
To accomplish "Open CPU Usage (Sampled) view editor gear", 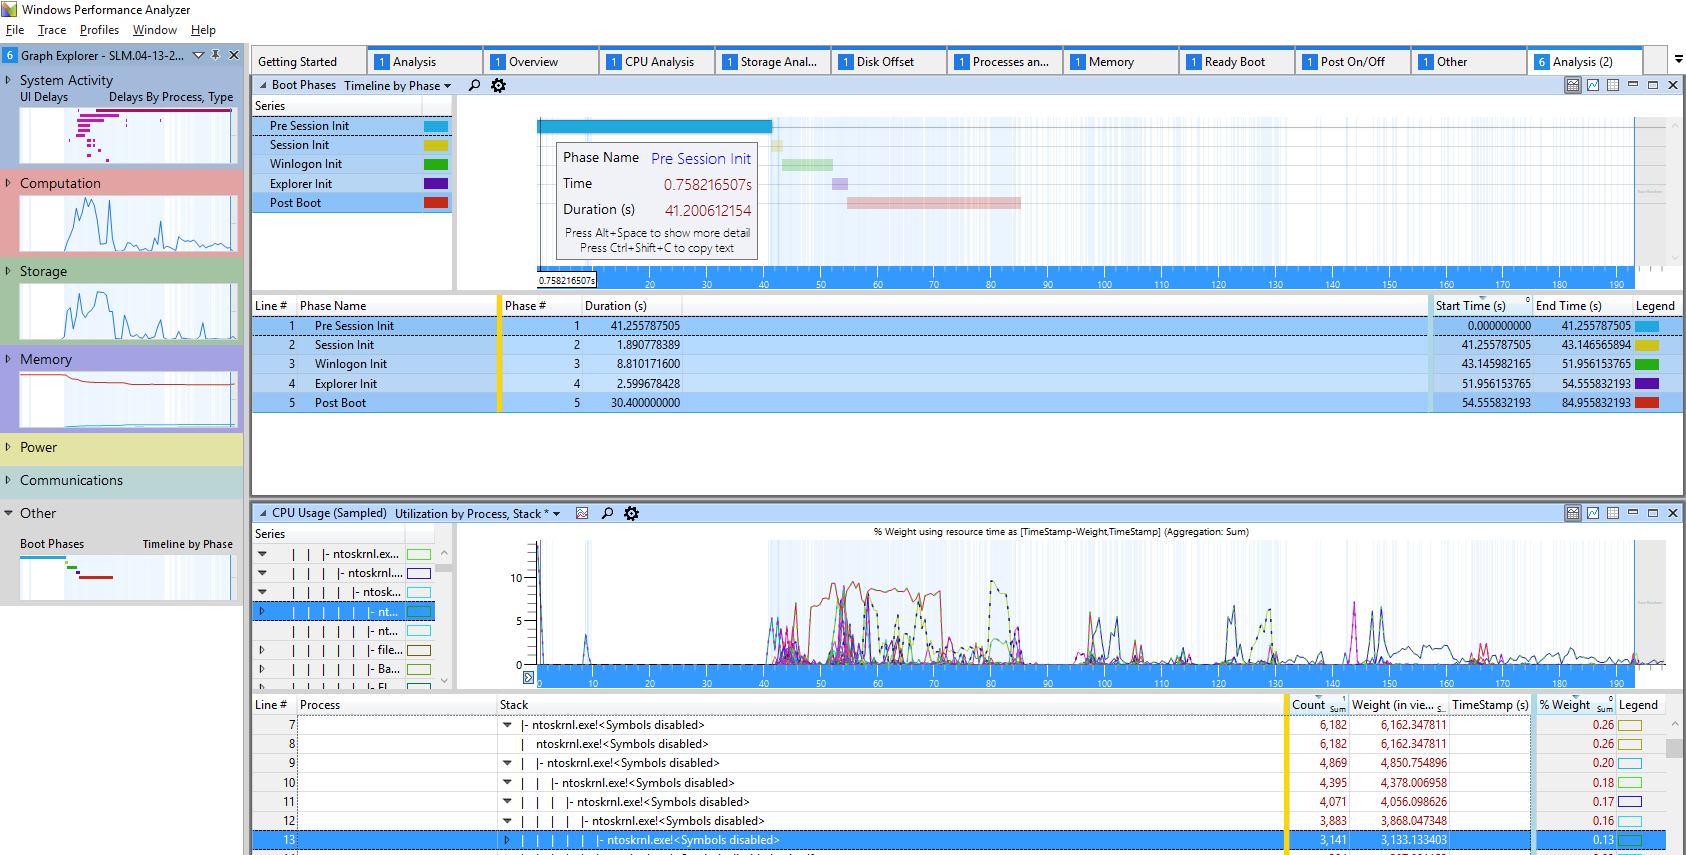I will pyautogui.click(x=631, y=514).
